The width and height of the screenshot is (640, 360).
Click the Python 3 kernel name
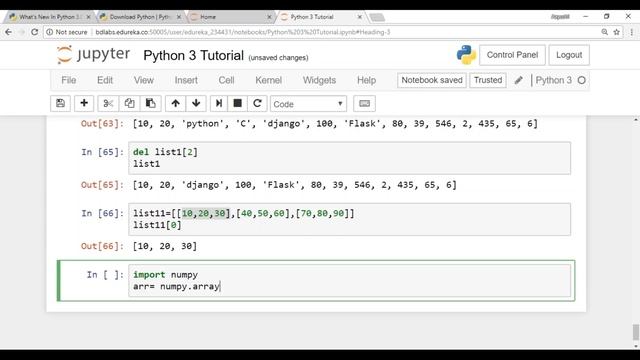coord(553,80)
